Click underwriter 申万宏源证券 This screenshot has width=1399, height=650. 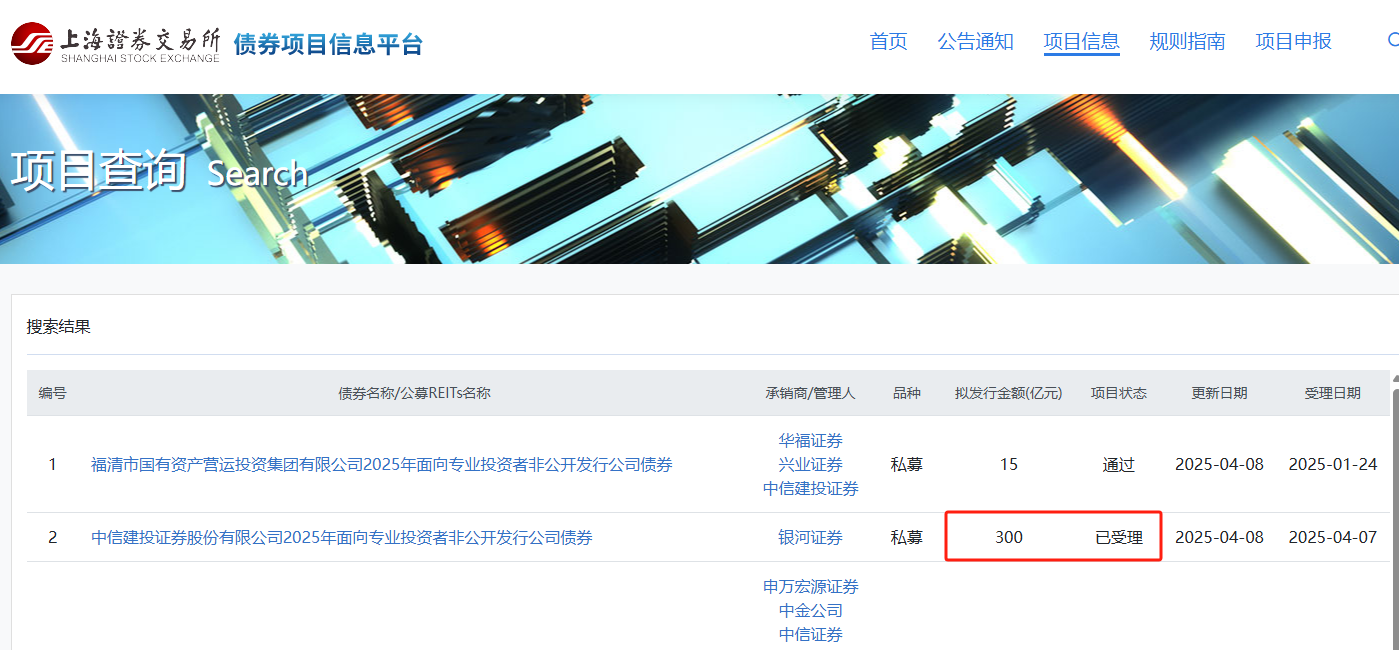[x=811, y=586]
